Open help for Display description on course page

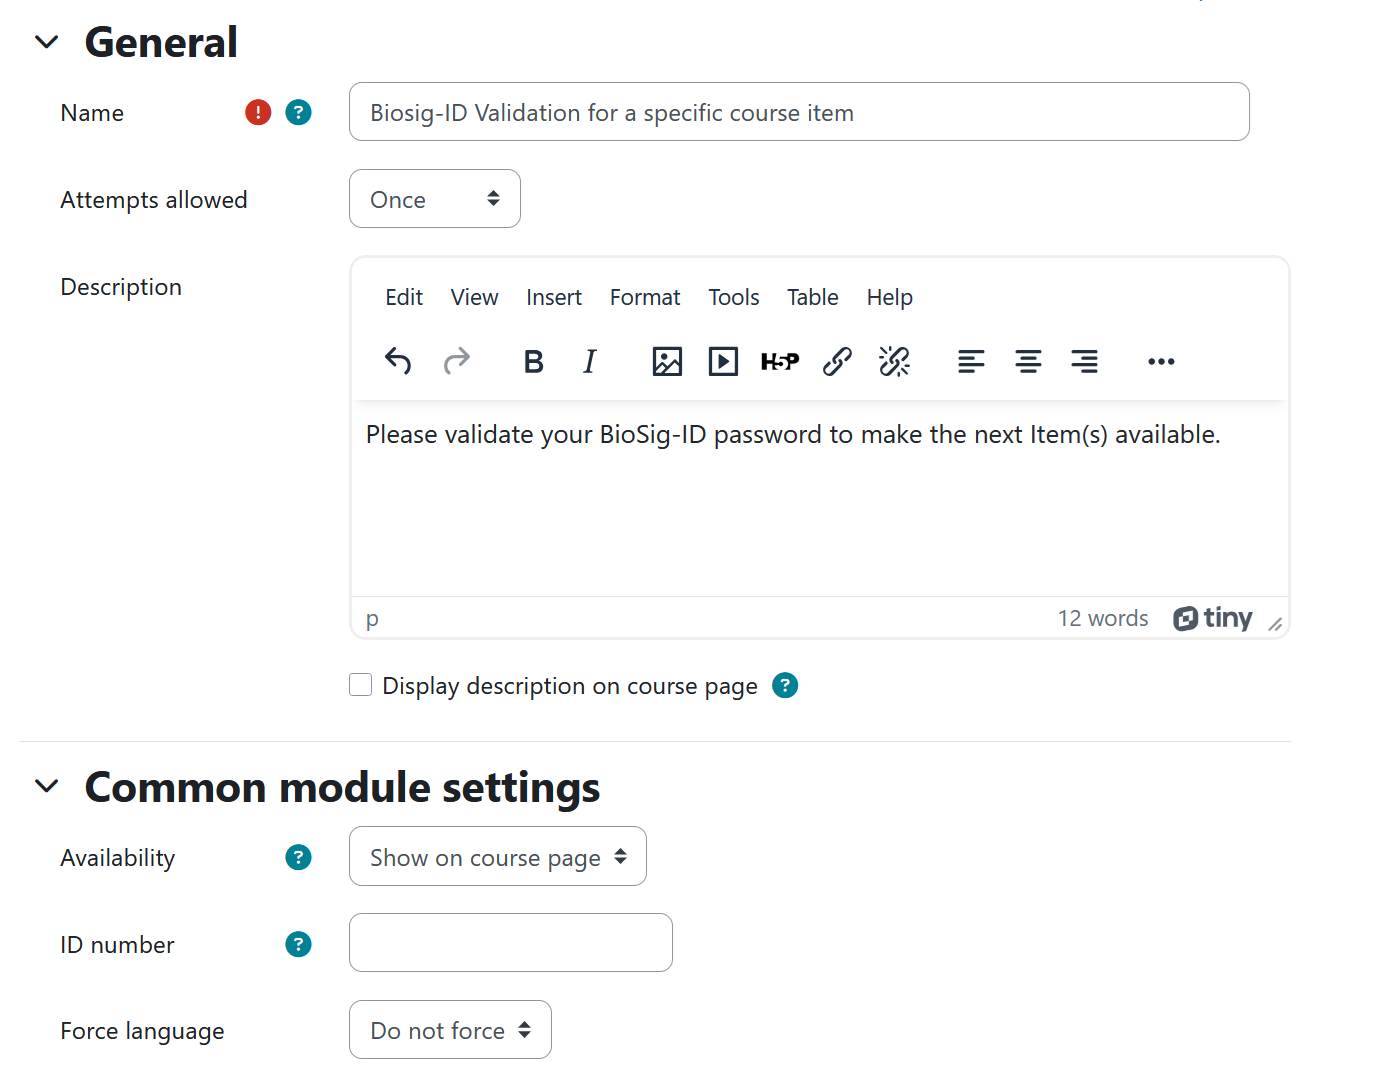click(785, 685)
